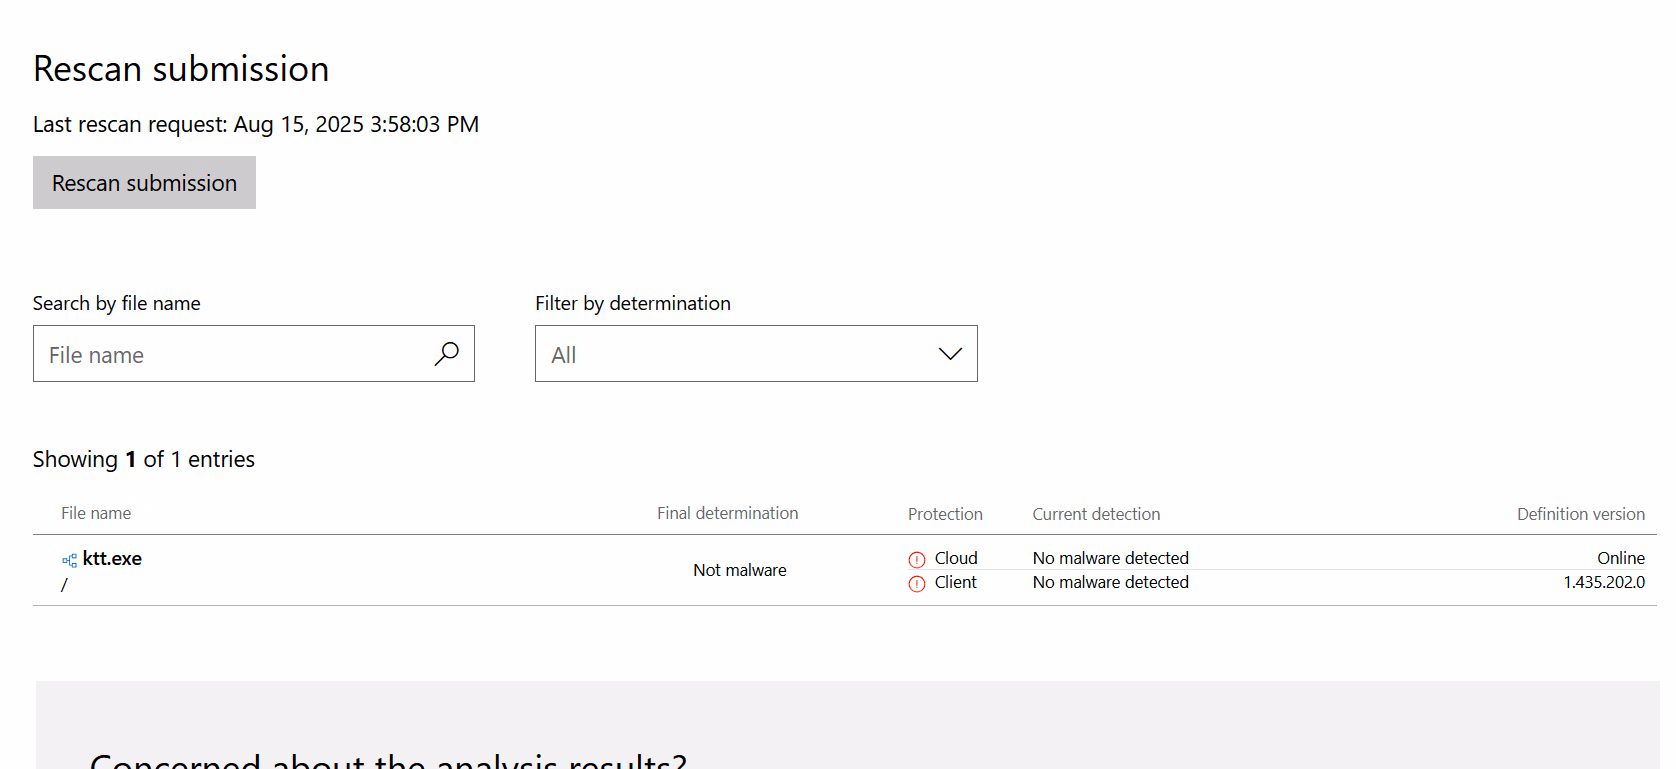The width and height of the screenshot is (1676, 769).
Task: Click the file tree icon beside ktt.exe
Action: click(69, 560)
